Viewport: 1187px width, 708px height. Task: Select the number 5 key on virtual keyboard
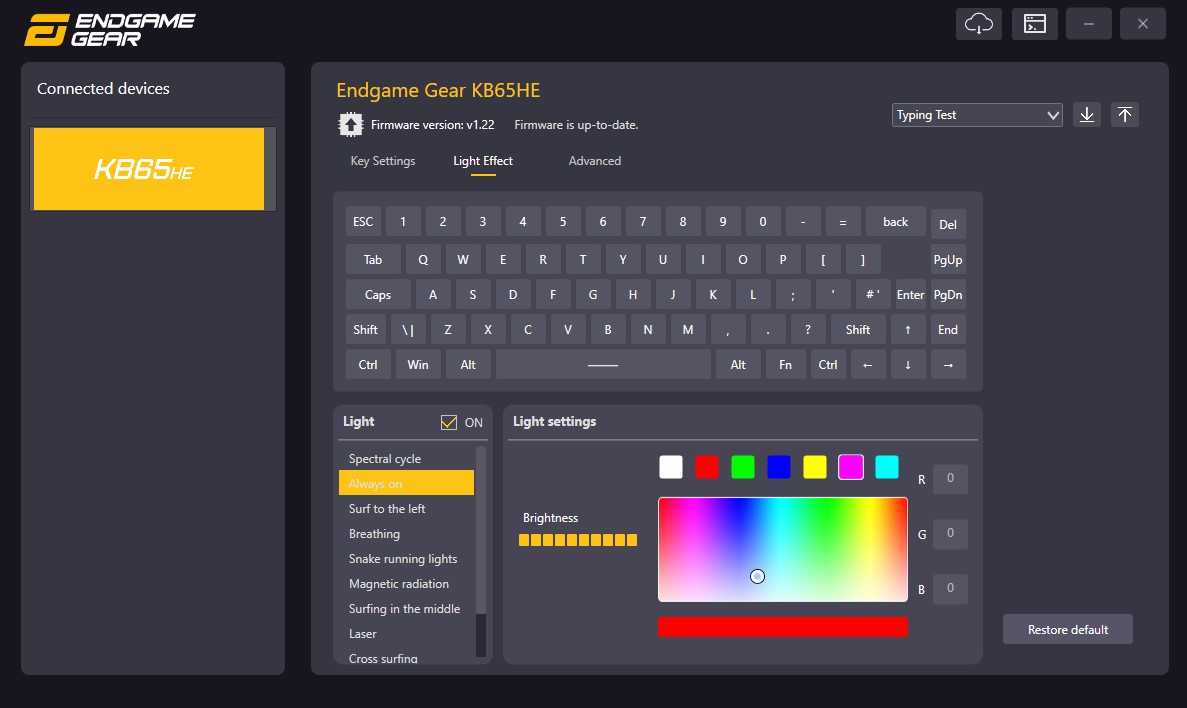[563, 221]
